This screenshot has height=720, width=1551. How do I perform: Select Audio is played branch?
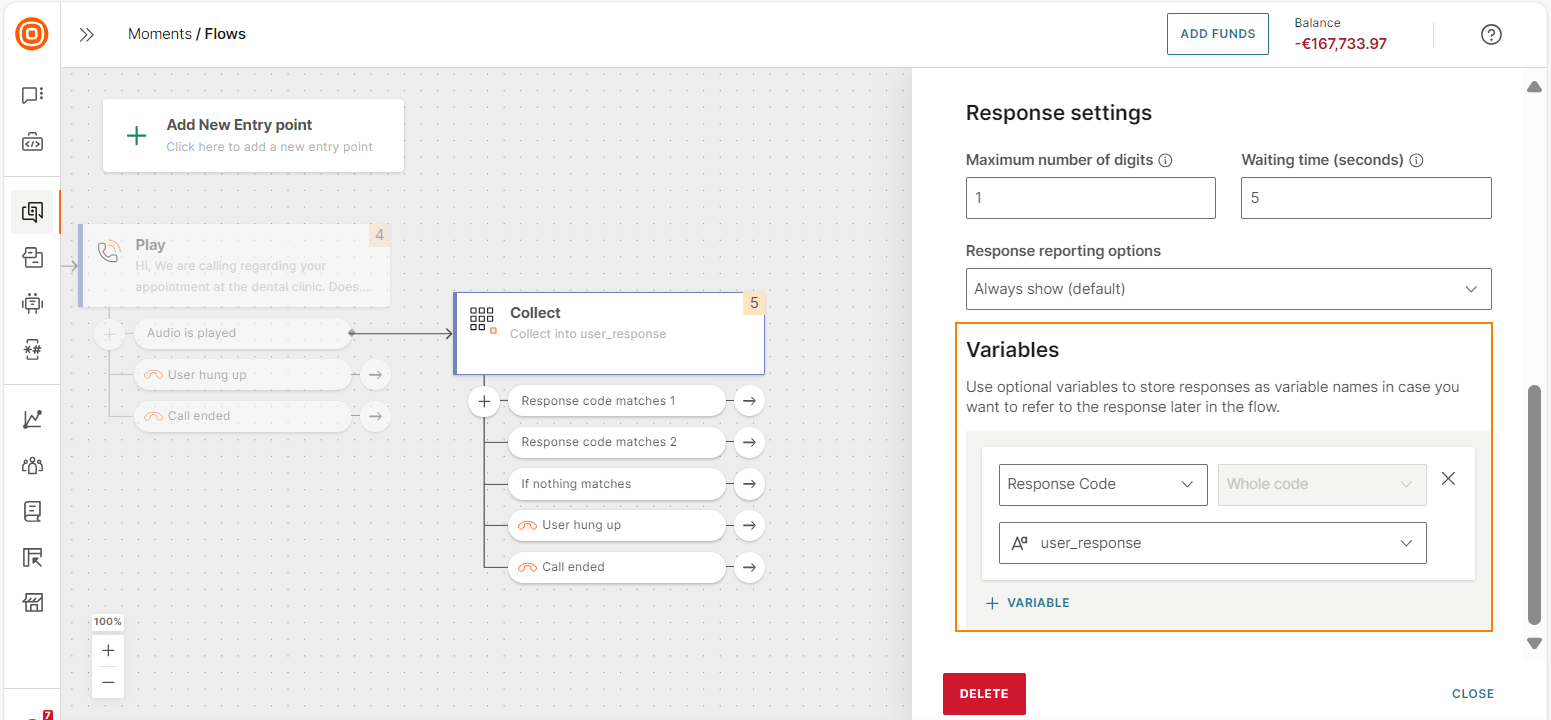[243, 334]
